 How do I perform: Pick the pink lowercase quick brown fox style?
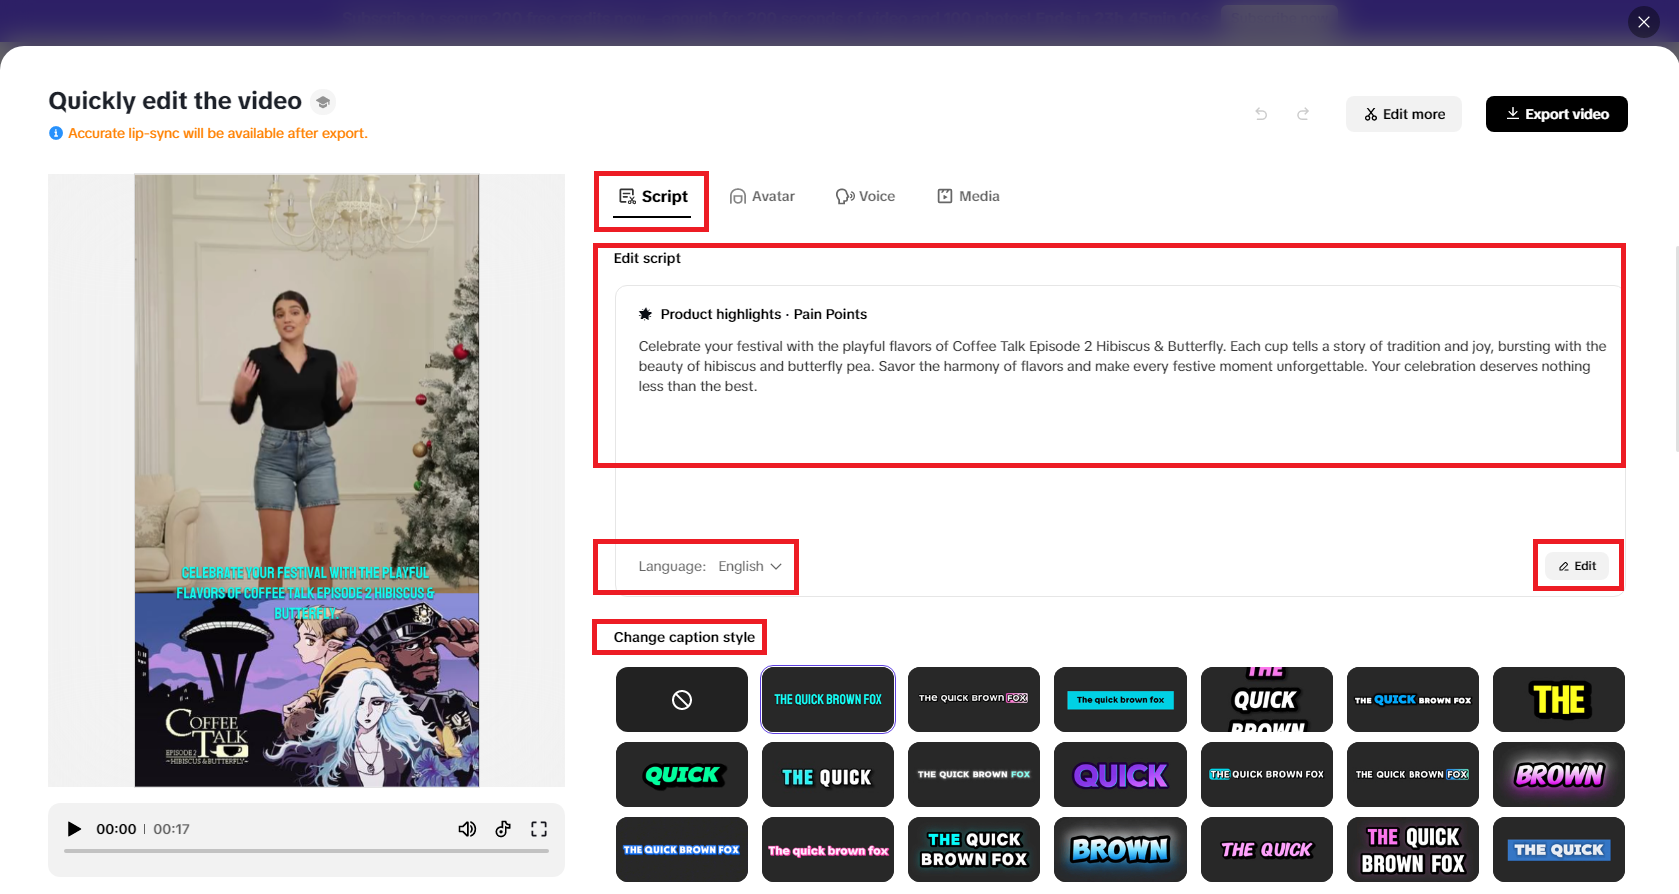[x=828, y=850]
